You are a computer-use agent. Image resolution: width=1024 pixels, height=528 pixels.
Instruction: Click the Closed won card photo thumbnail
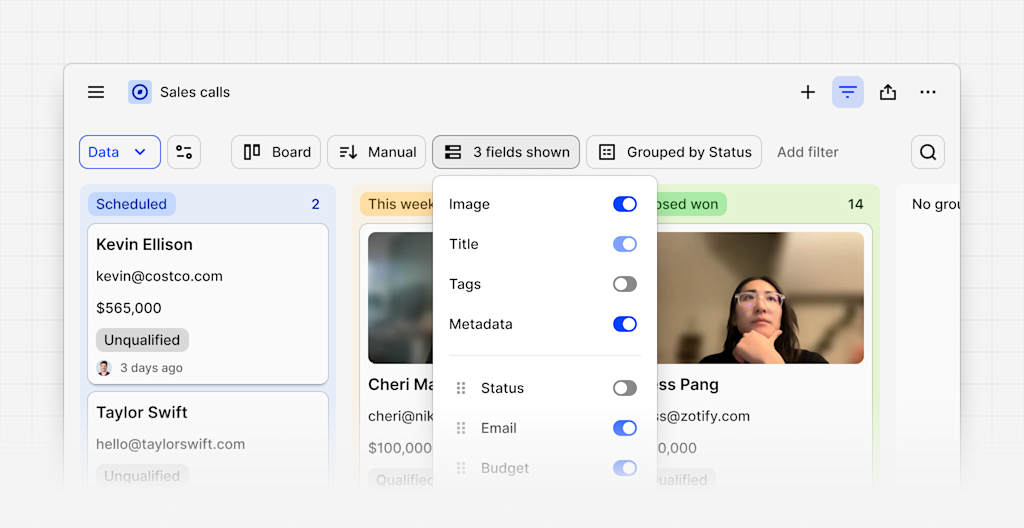pyautogui.click(x=760, y=298)
